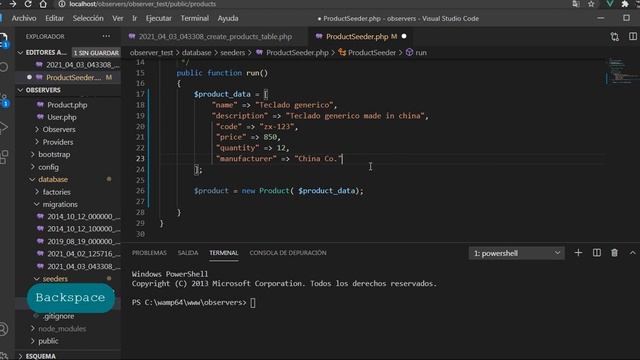Collapse the OBSERVERS folder section
This screenshot has width=640, height=360.
click(20, 90)
